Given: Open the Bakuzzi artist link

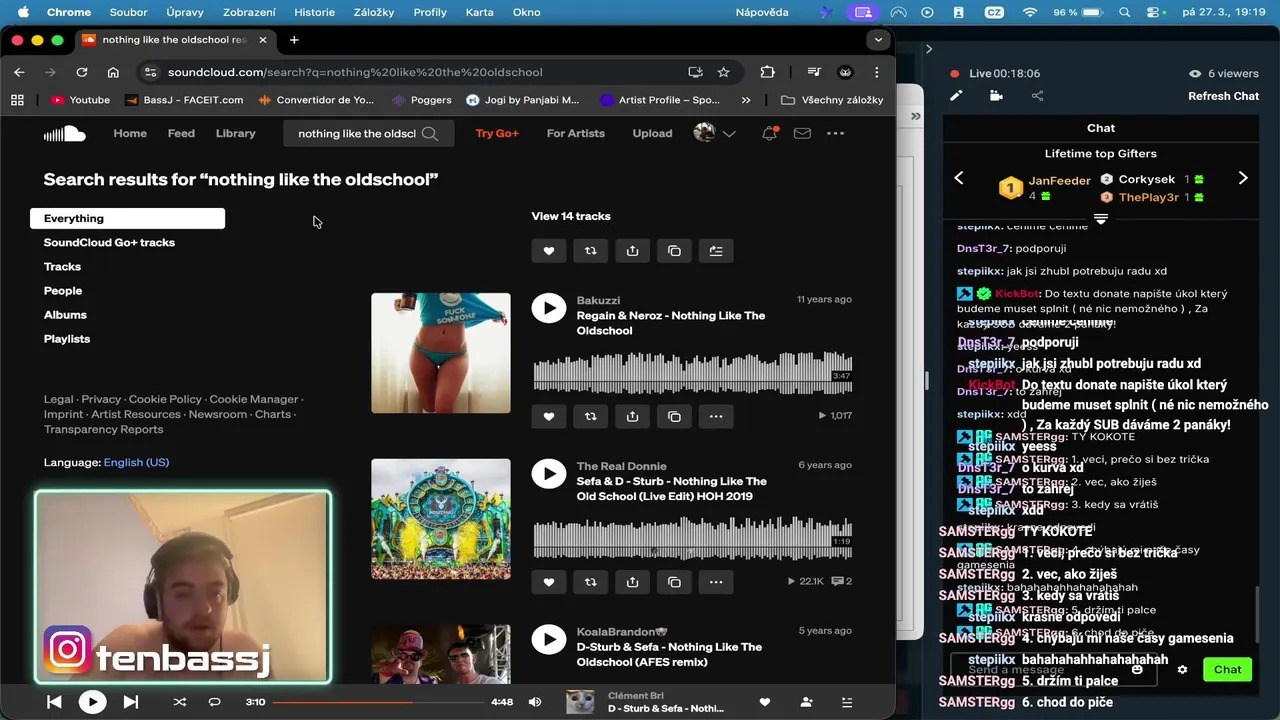Looking at the screenshot, I should 598,300.
